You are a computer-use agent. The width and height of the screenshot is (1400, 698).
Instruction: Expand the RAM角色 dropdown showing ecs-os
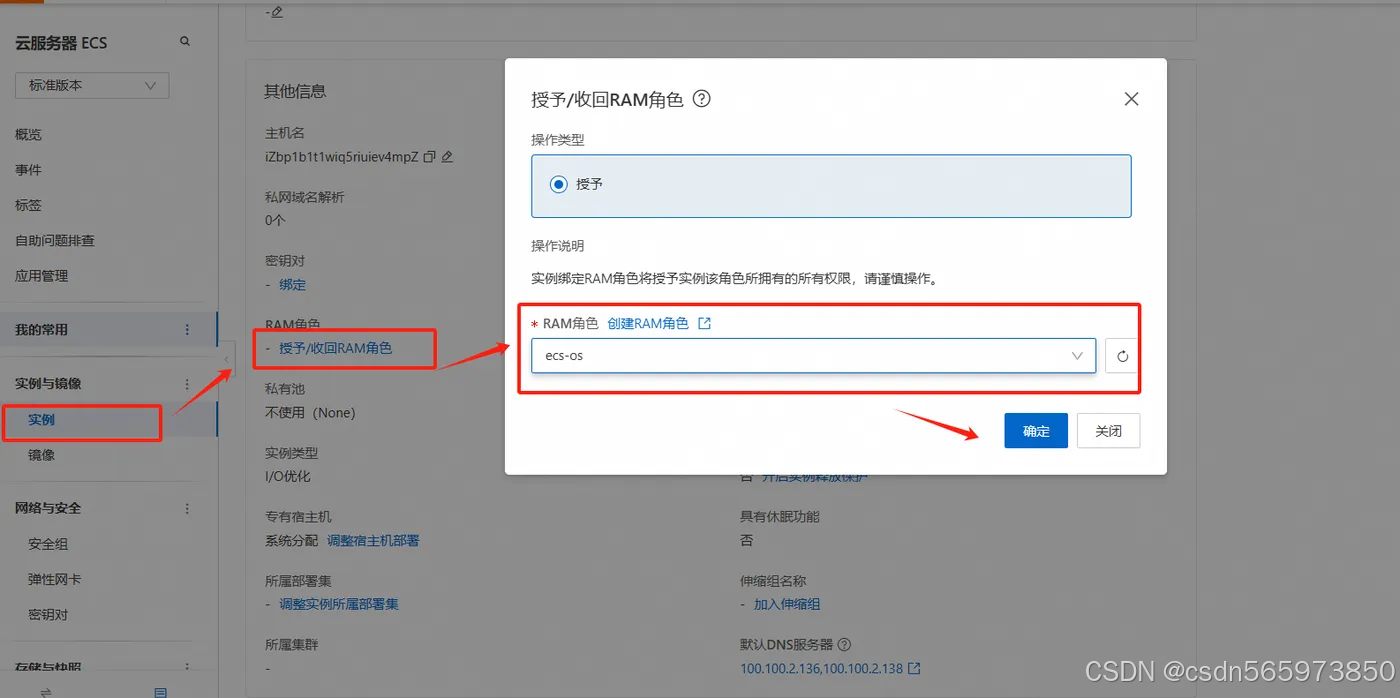pos(1077,356)
